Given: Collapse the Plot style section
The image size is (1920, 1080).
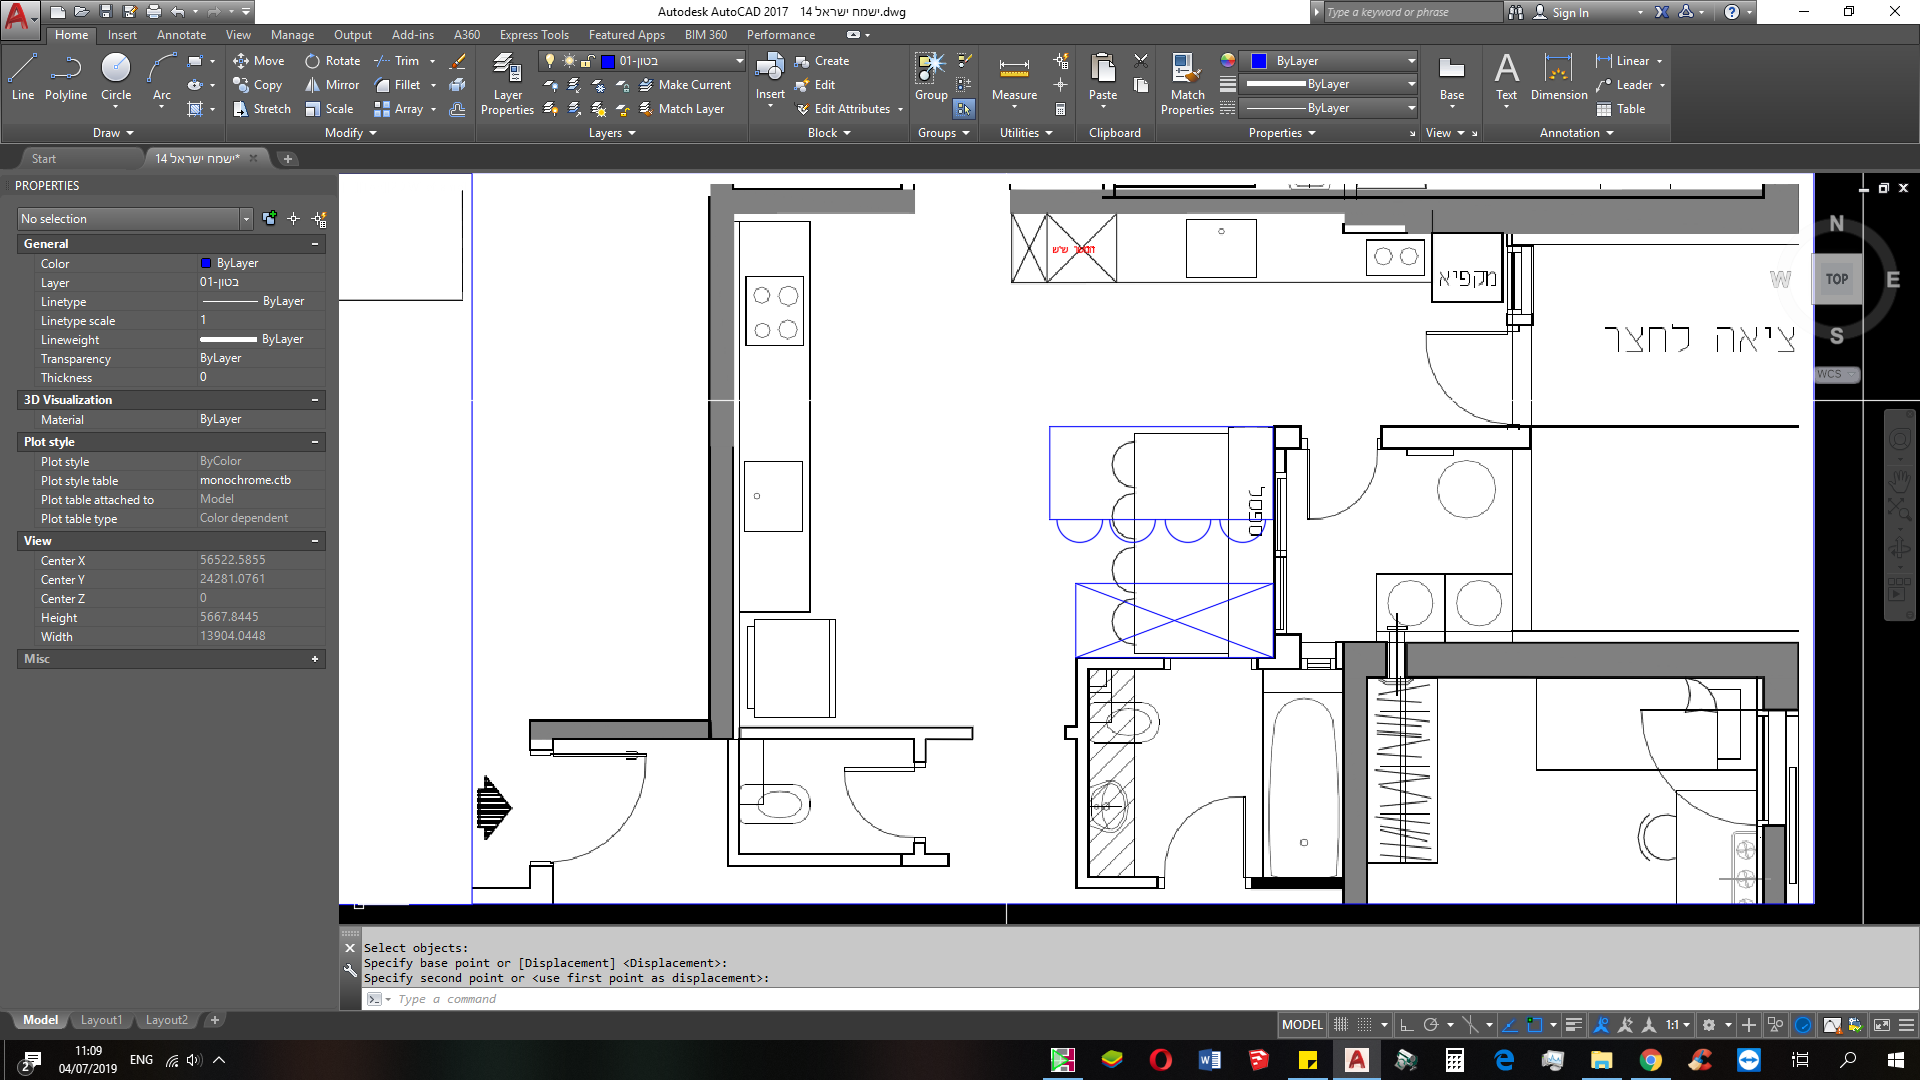Looking at the screenshot, I should coord(315,442).
